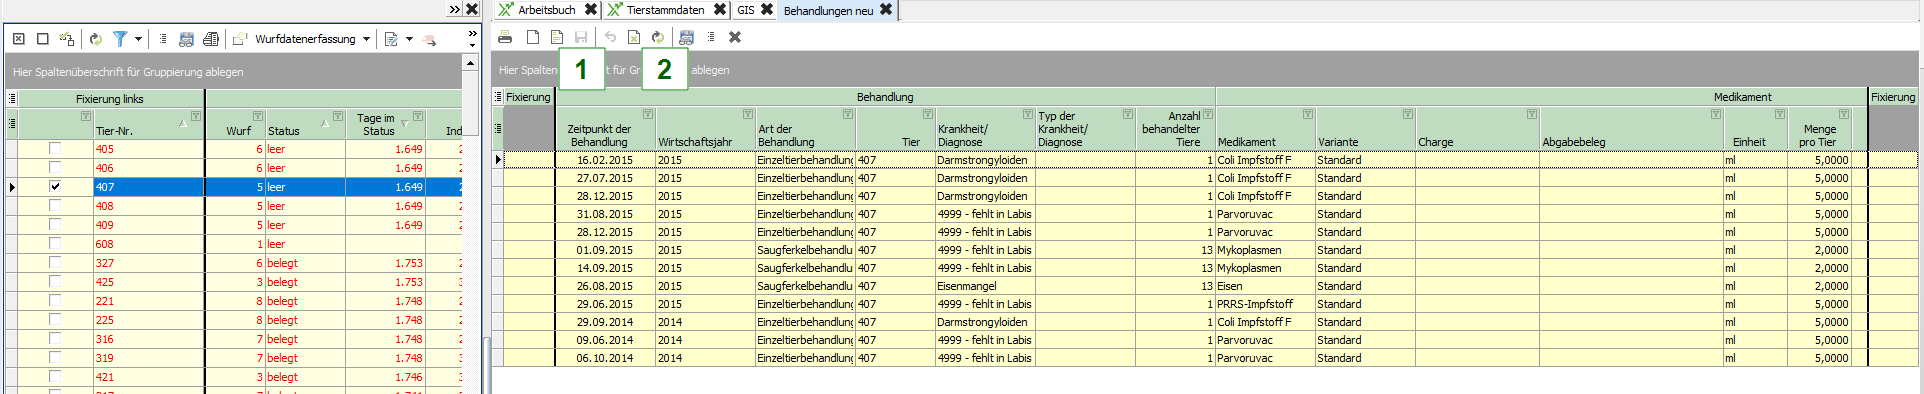Click the Abgabebeleg column header
This screenshot has width=1924, height=394.
point(1631,129)
